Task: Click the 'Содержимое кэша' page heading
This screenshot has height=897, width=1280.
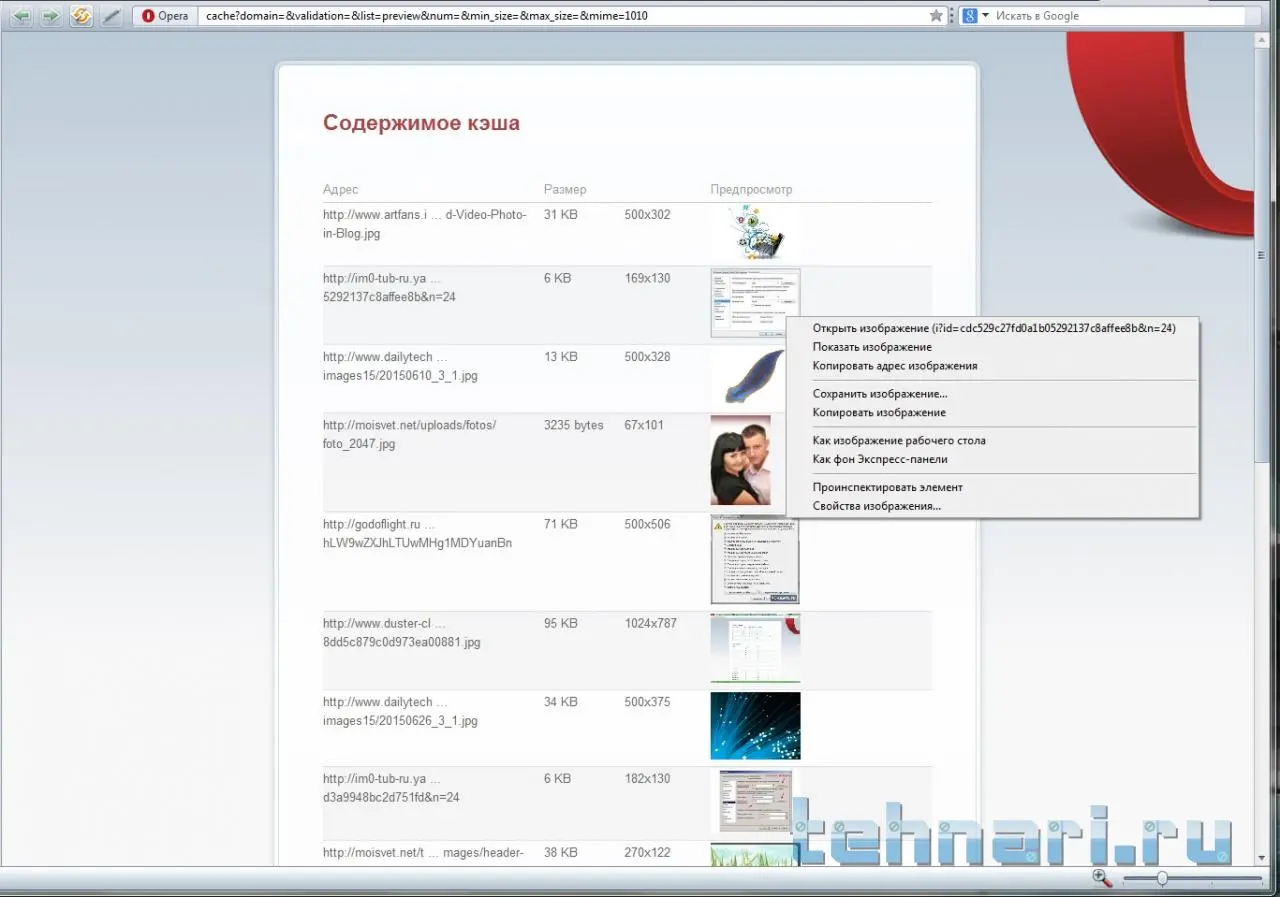Action: coord(421,123)
